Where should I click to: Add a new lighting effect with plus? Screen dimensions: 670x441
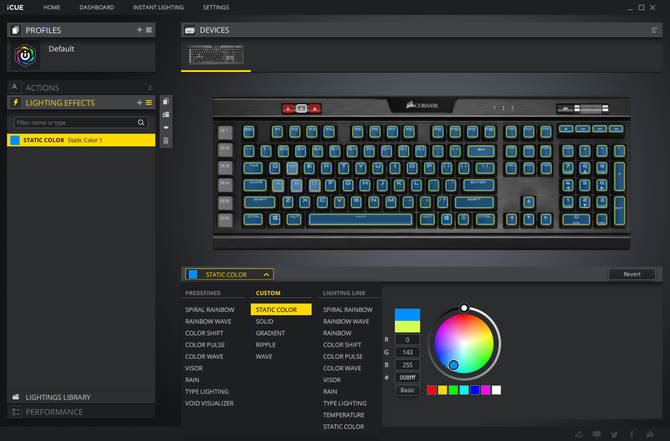click(139, 103)
